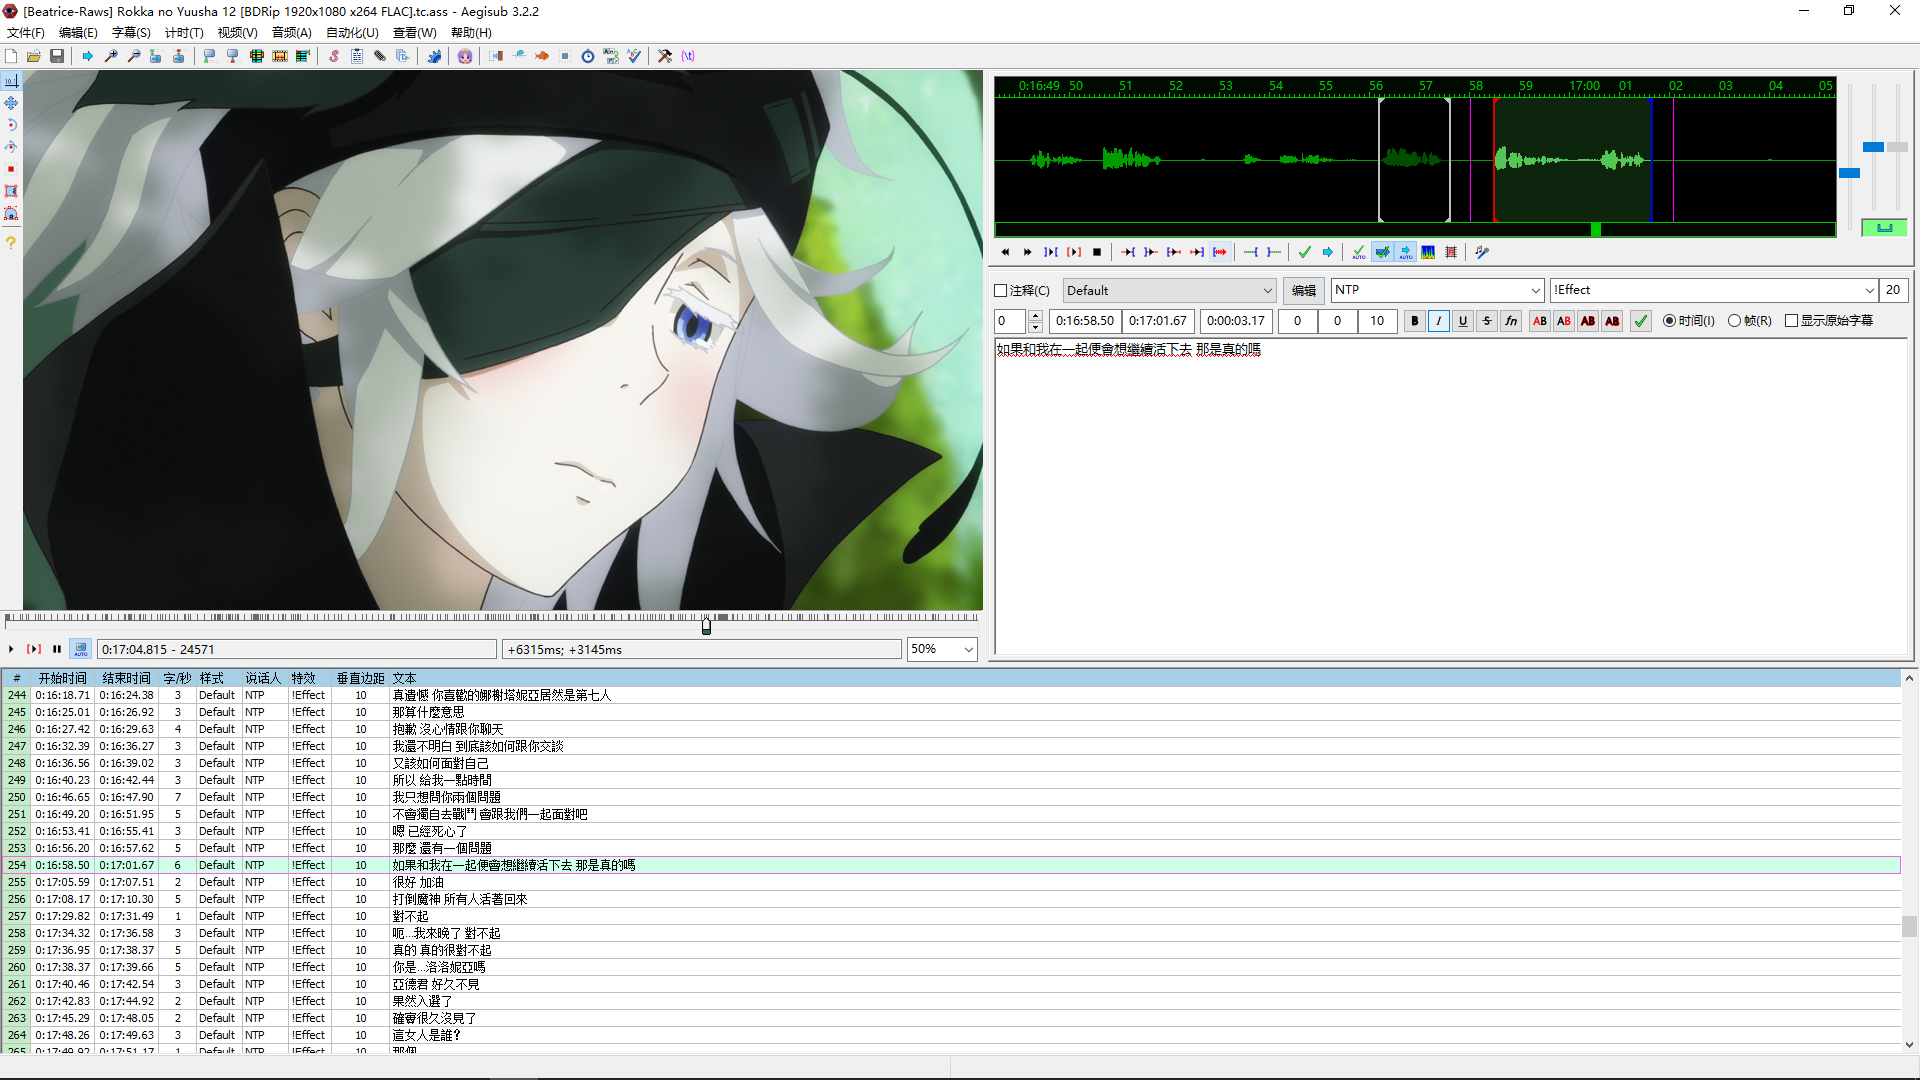Open the Shift Times icon
This screenshot has height=1080, width=1920.
[496, 56]
